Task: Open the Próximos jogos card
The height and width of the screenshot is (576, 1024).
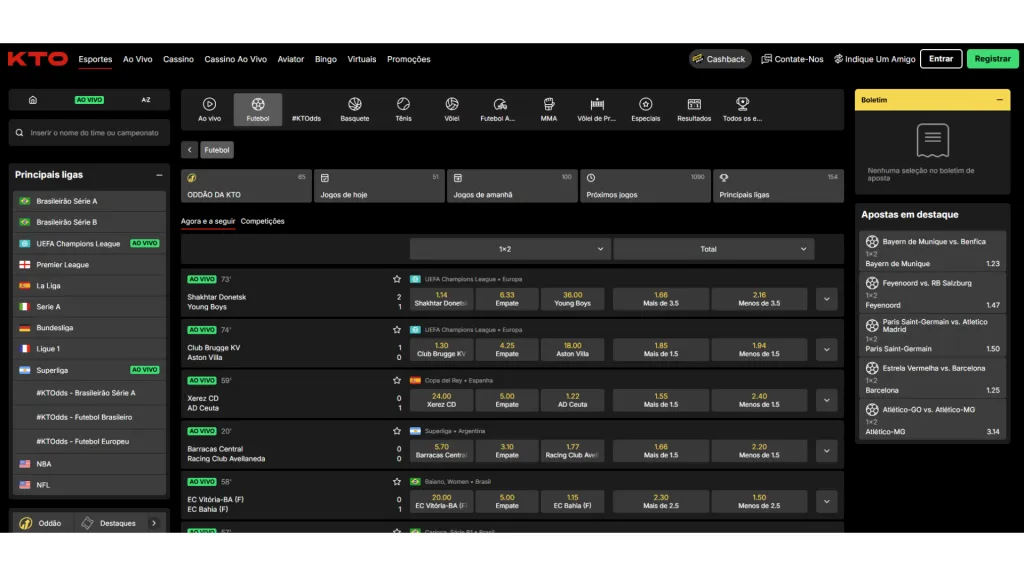Action: pos(645,186)
